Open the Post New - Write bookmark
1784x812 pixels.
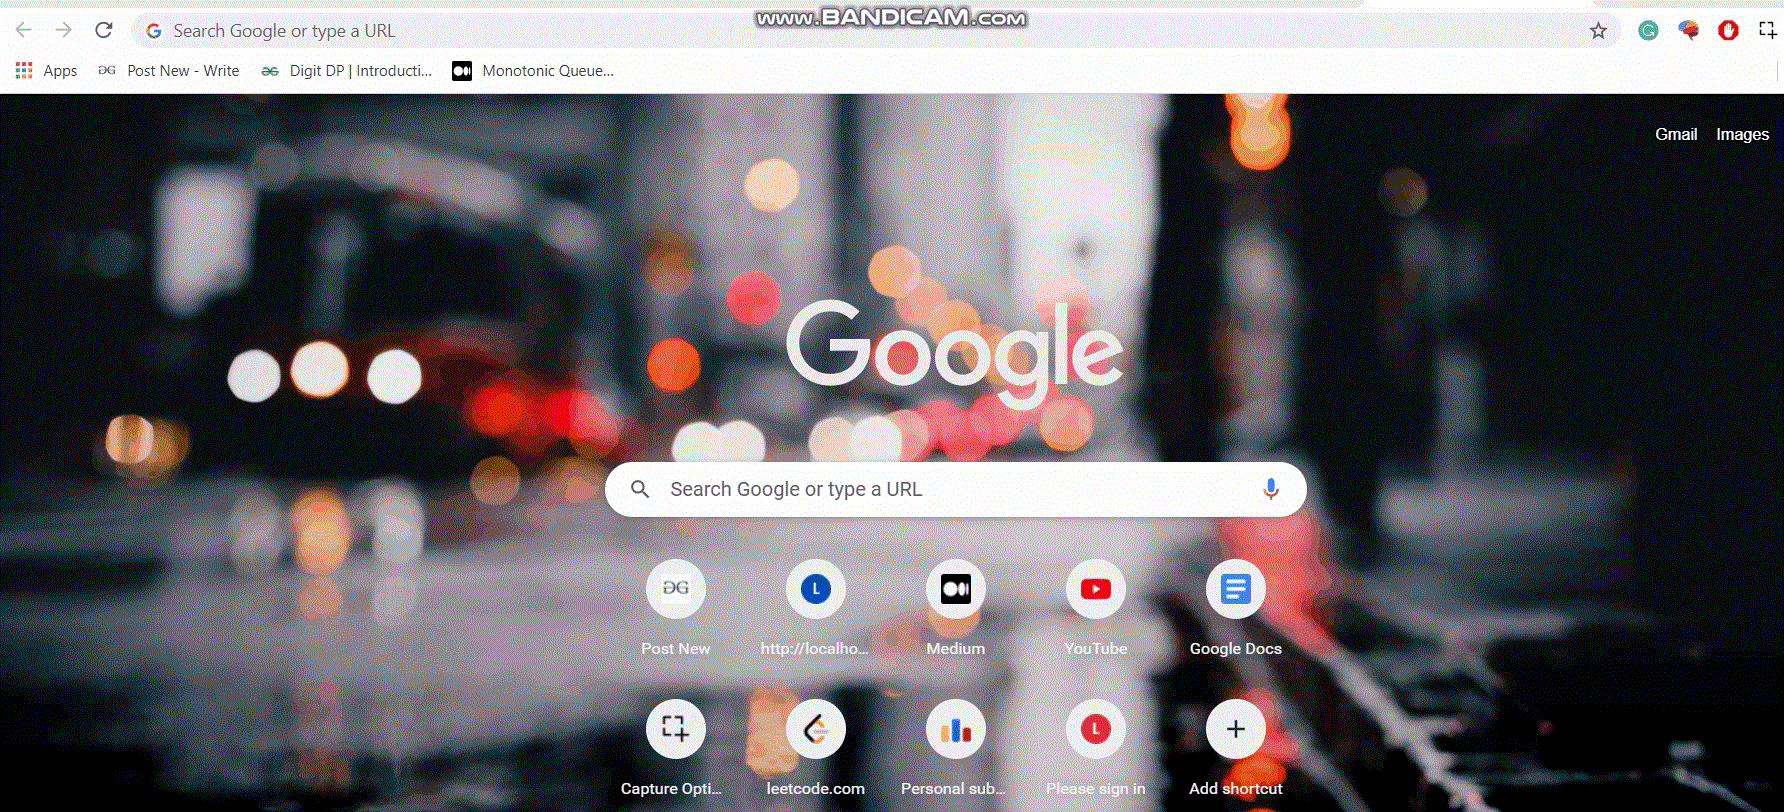pyautogui.click(x=168, y=71)
